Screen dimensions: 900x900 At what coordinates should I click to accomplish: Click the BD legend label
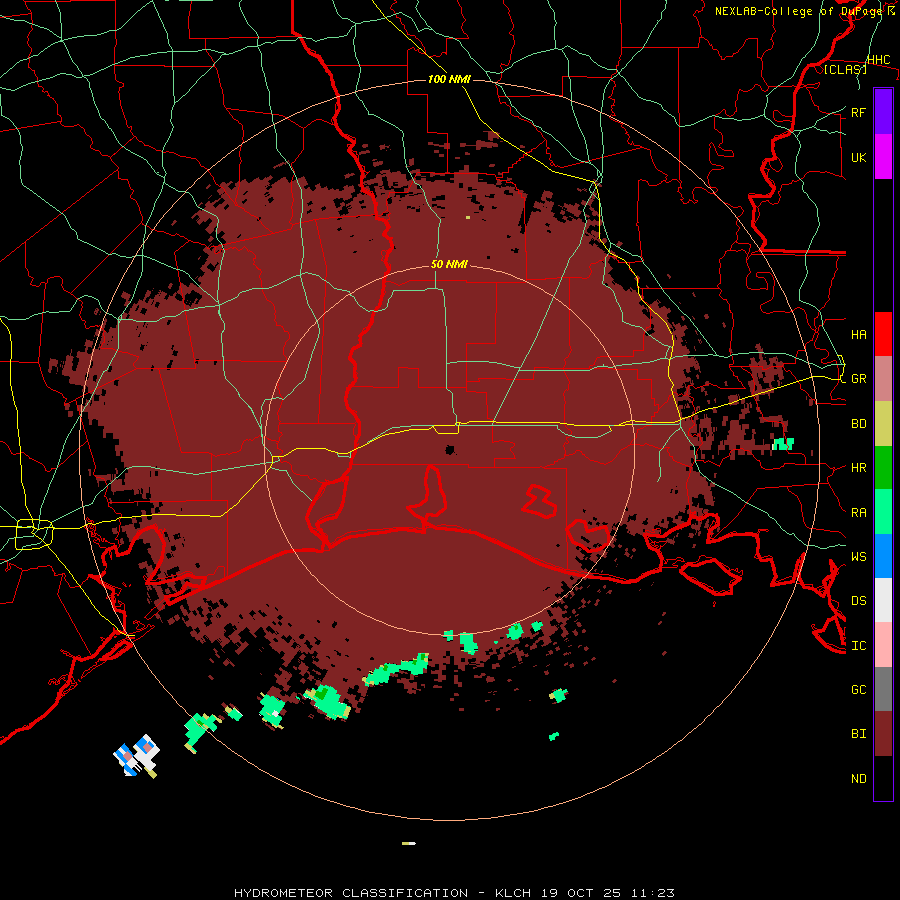pyautogui.click(x=858, y=424)
